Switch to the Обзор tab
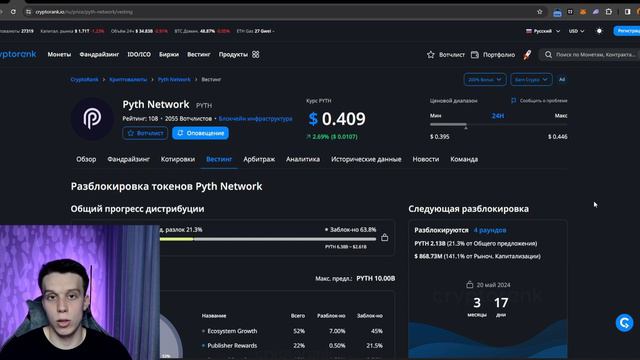 tap(86, 159)
